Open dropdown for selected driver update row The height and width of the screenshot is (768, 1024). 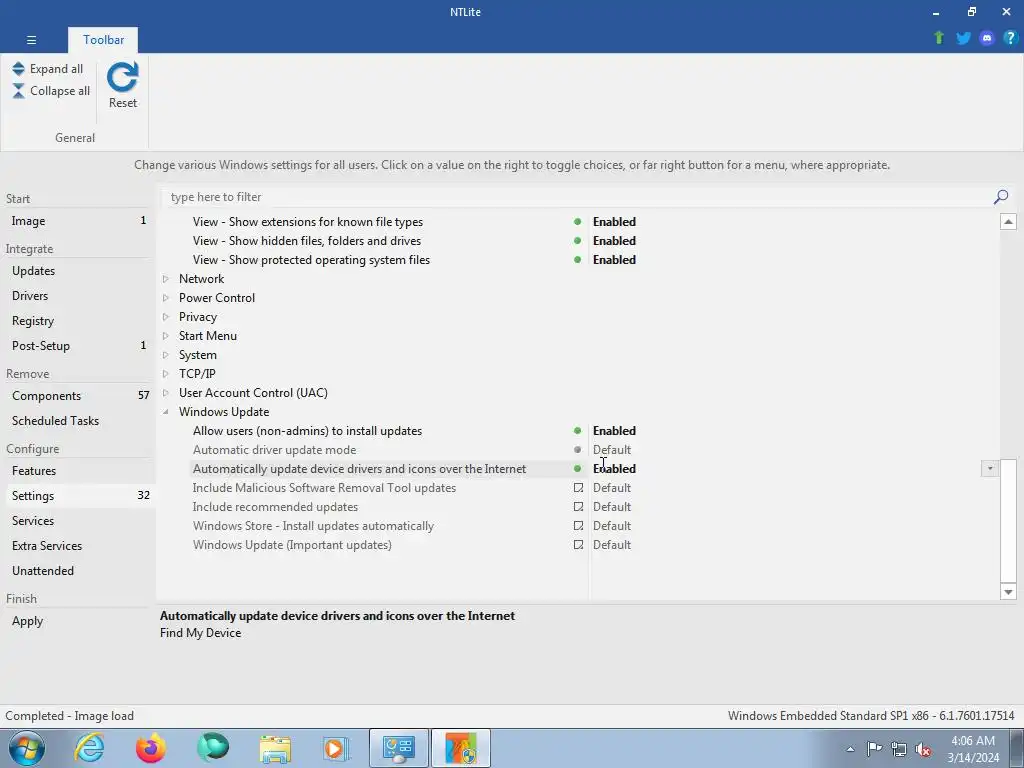pos(989,468)
